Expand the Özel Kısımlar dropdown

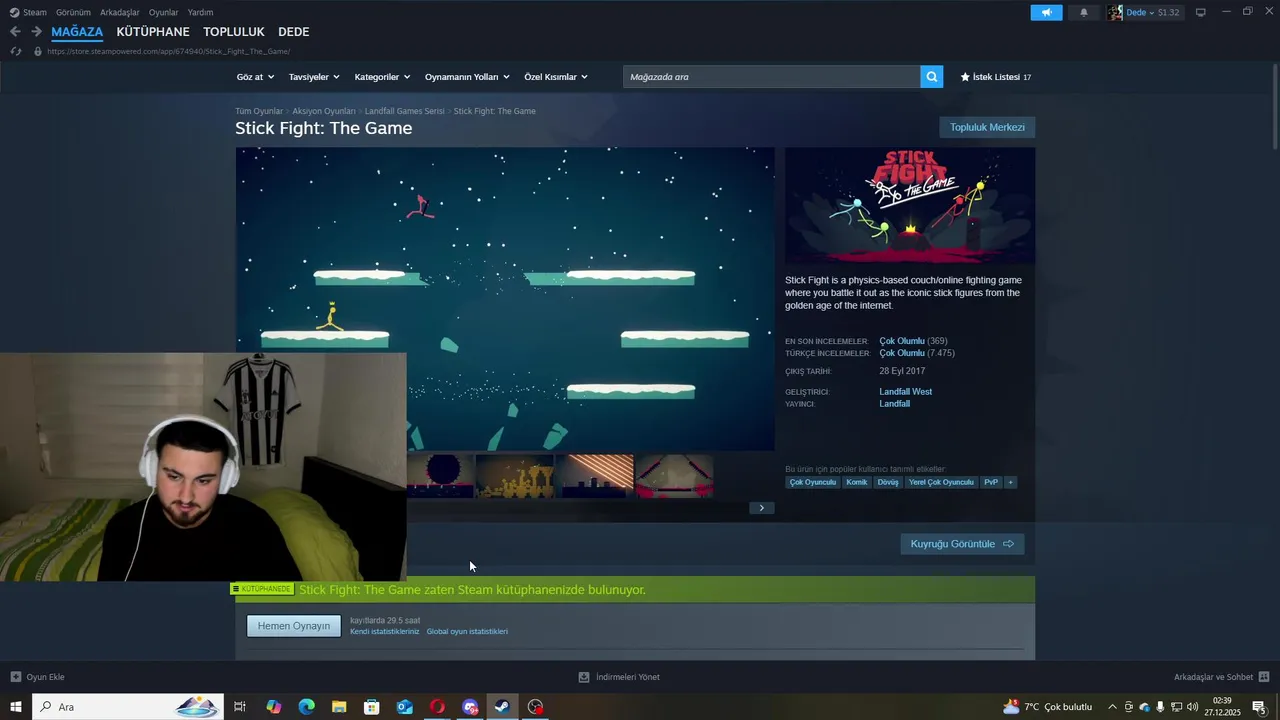[x=556, y=77]
